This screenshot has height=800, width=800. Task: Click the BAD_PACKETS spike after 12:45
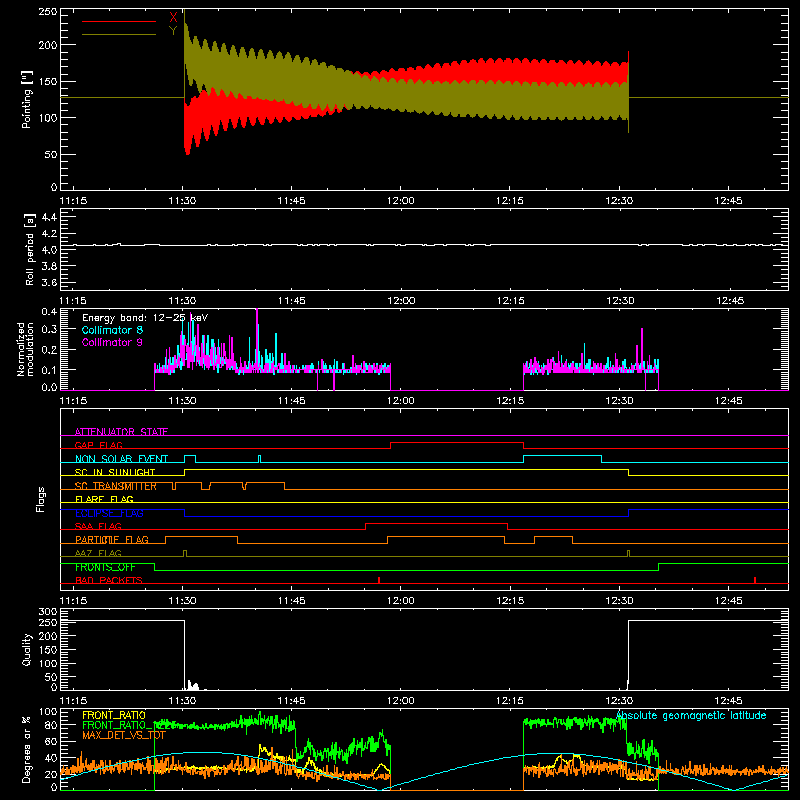[755, 580]
